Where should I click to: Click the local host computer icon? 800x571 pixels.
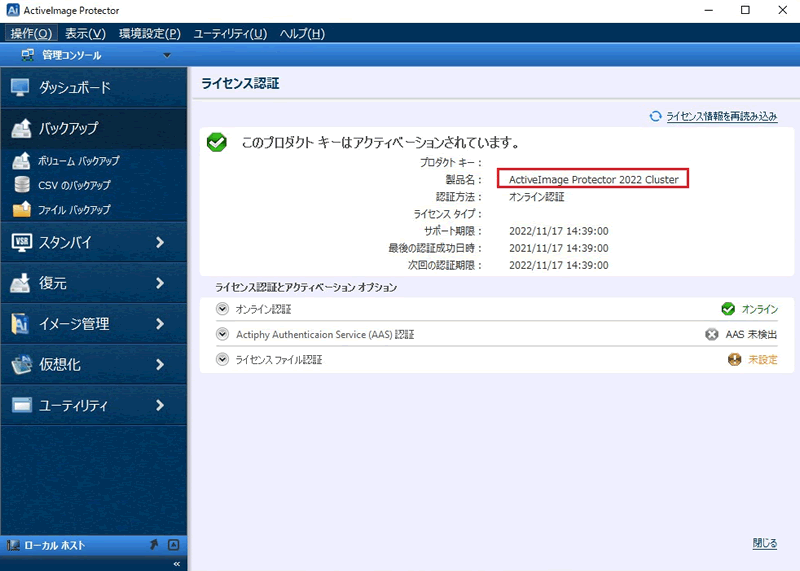(13, 545)
